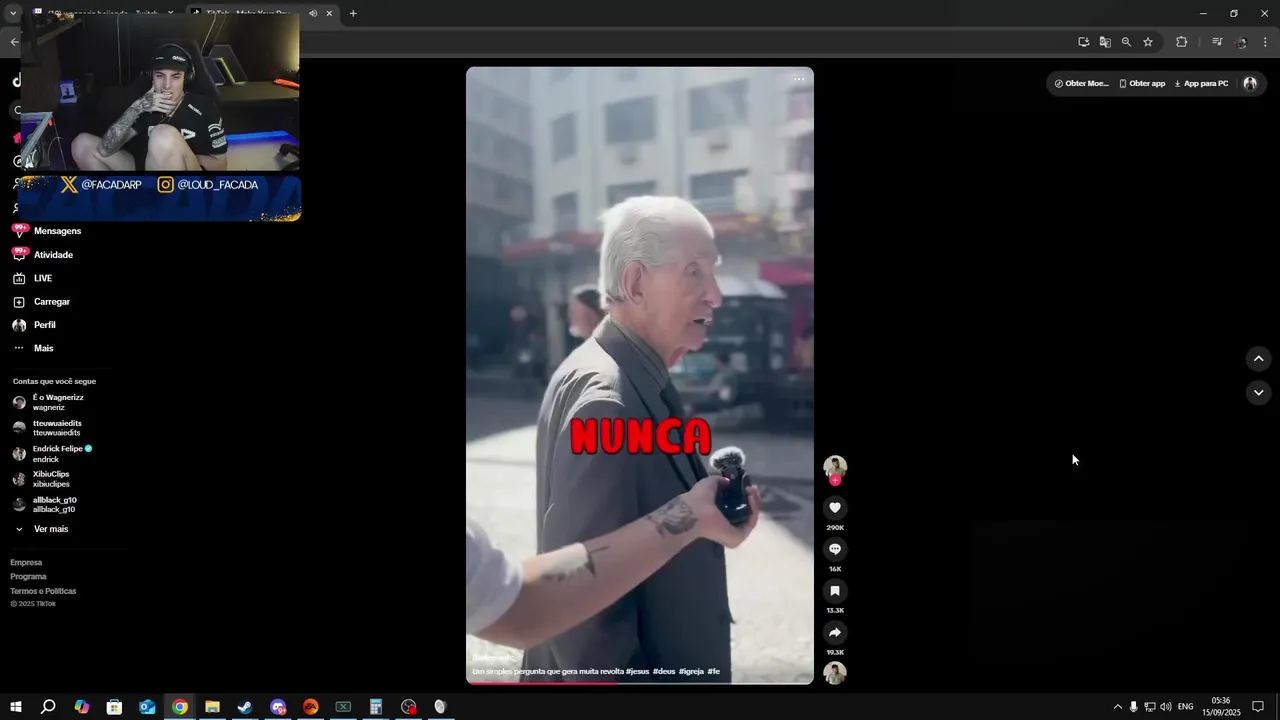The width and height of the screenshot is (1280, 720).
Task: Click the zoom magnifier in address bar
Action: pos(1126,42)
